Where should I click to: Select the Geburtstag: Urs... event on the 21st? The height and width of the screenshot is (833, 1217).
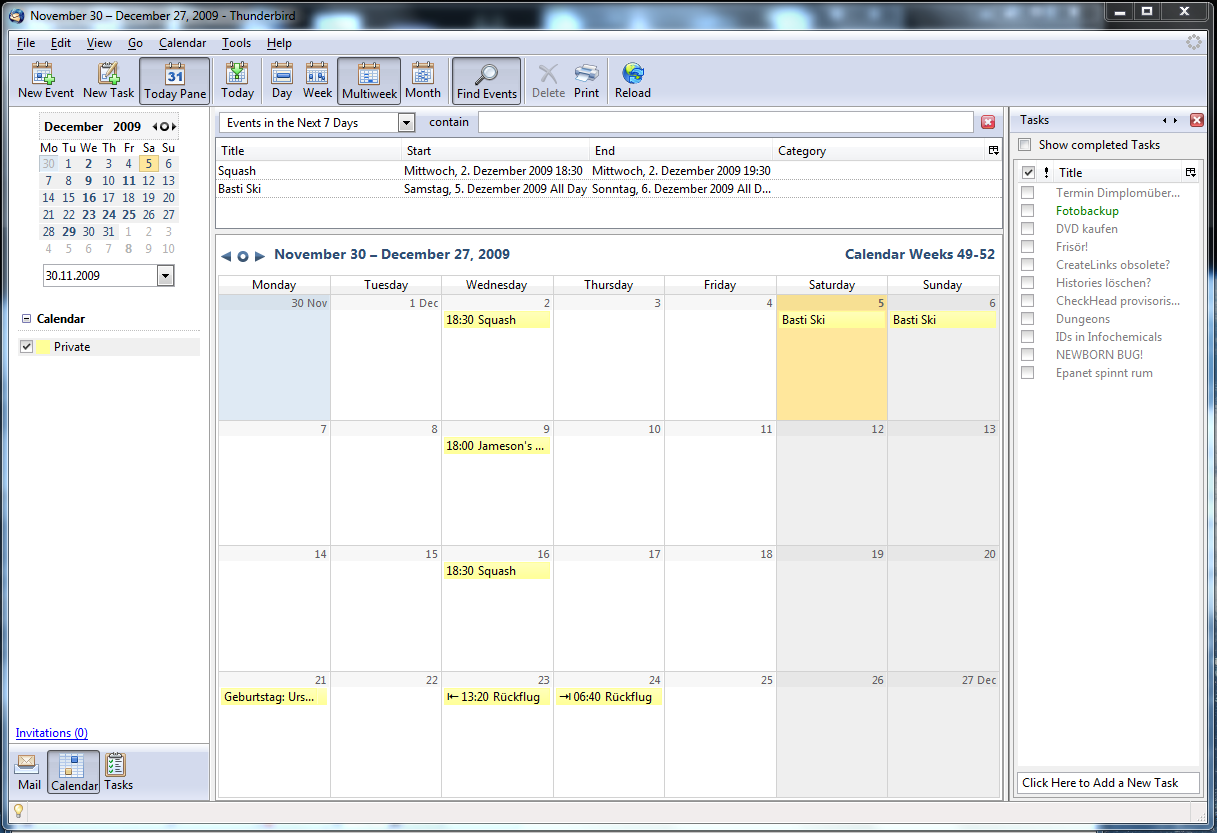click(x=274, y=697)
